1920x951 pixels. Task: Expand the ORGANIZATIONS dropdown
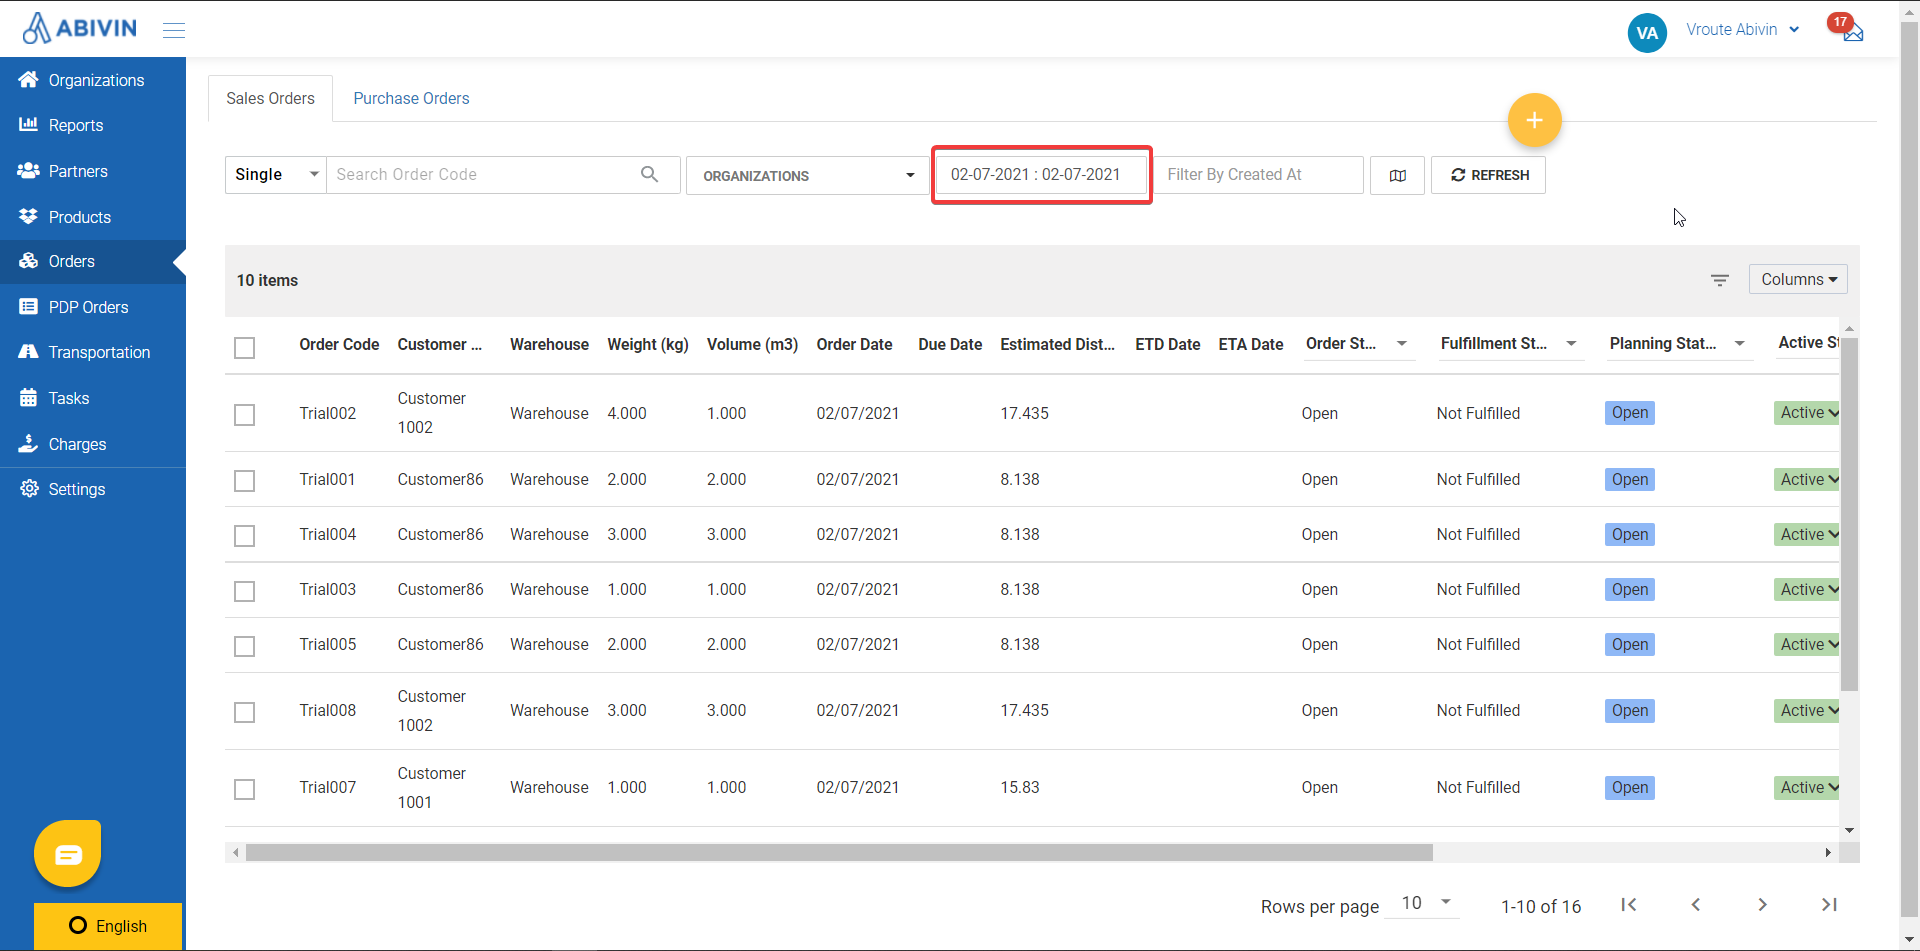coord(808,175)
